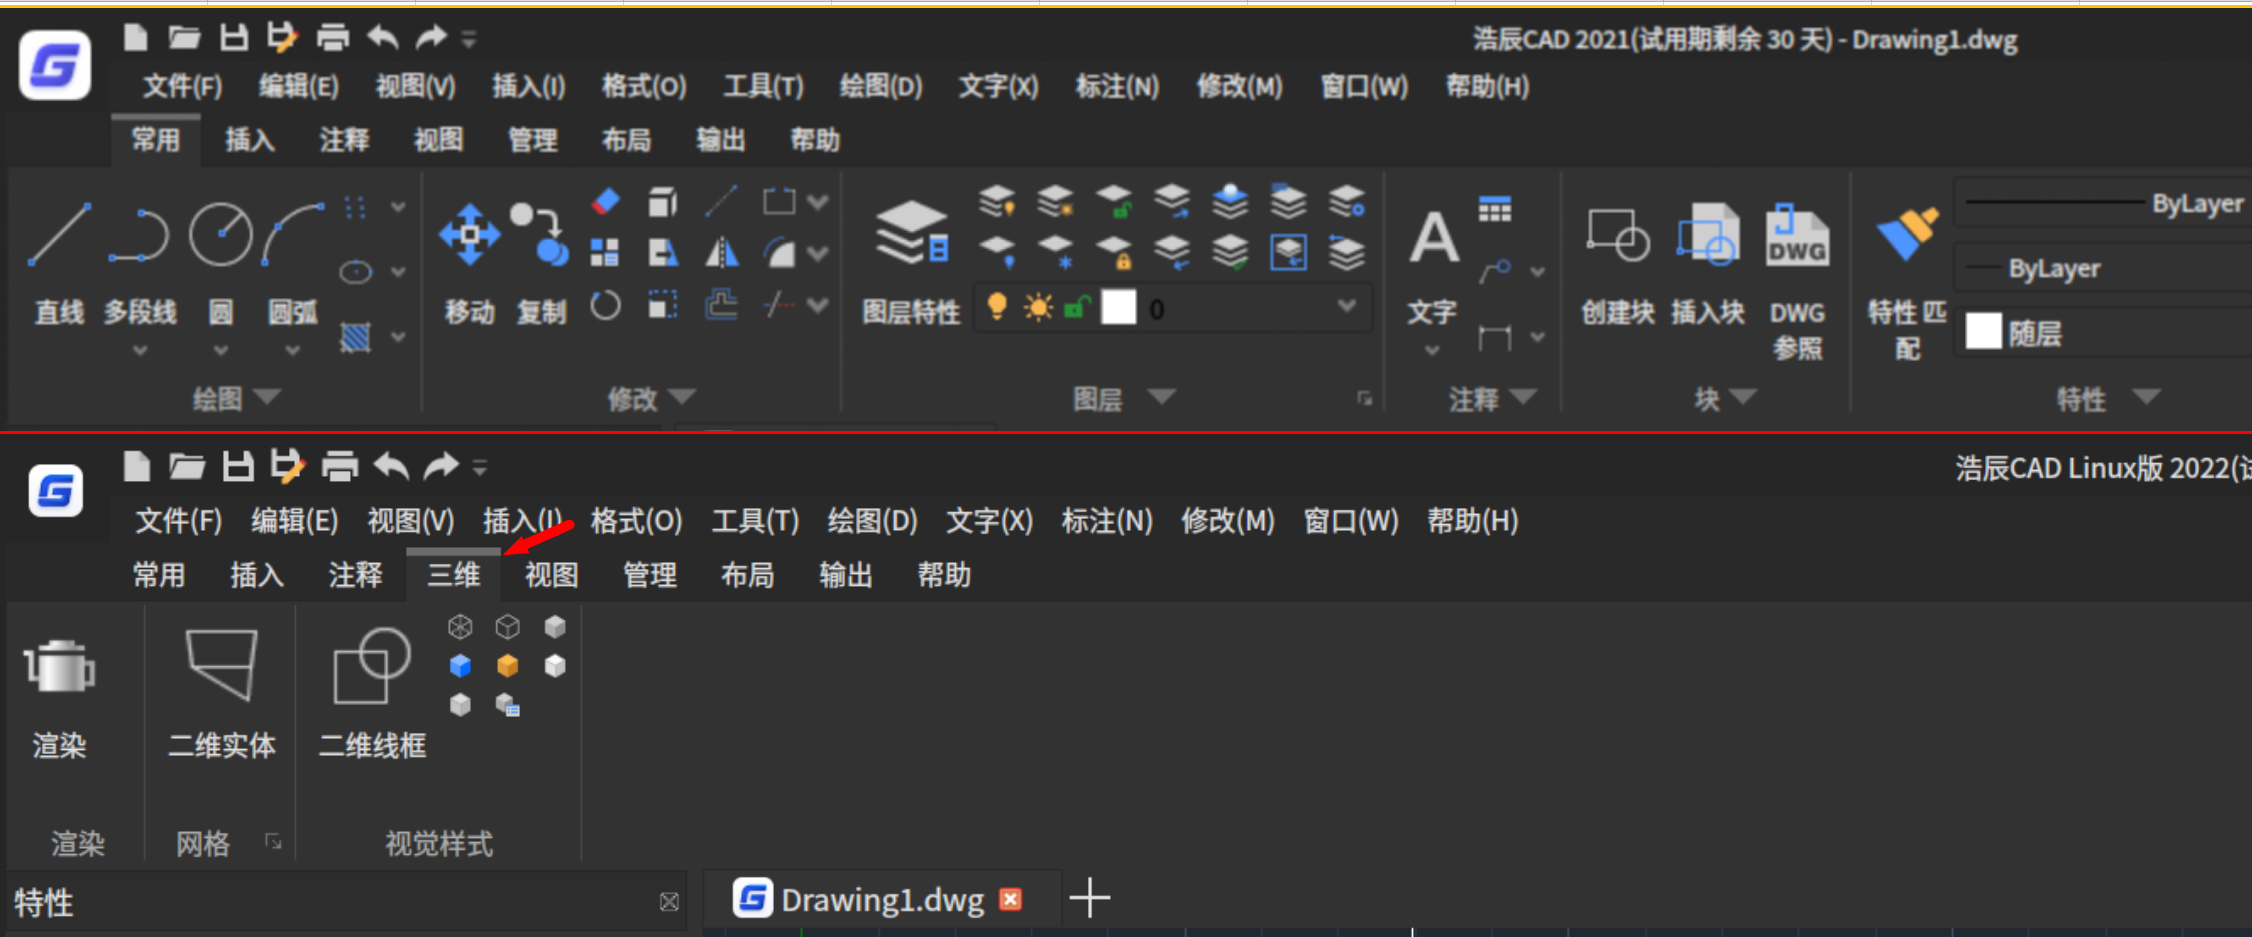Expand the 绘图 panel arrow in CAD 2021
The image size is (2252, 937).
click(267, 397)
